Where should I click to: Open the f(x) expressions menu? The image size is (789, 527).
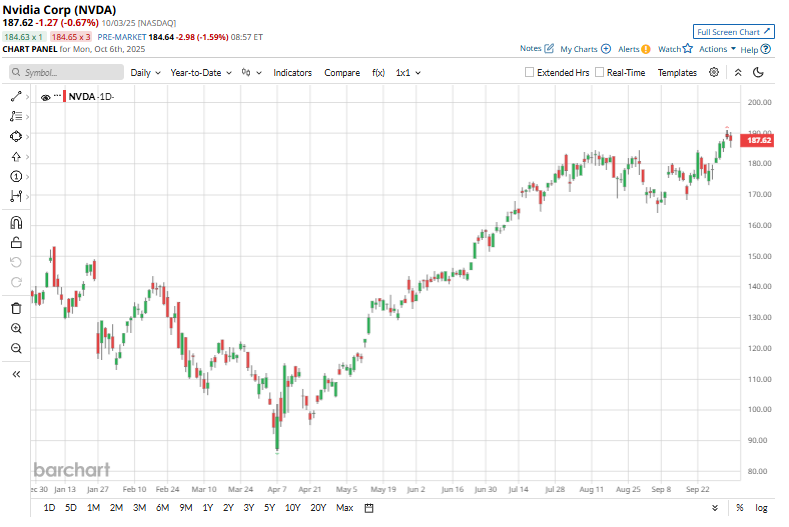pos(378,72)
